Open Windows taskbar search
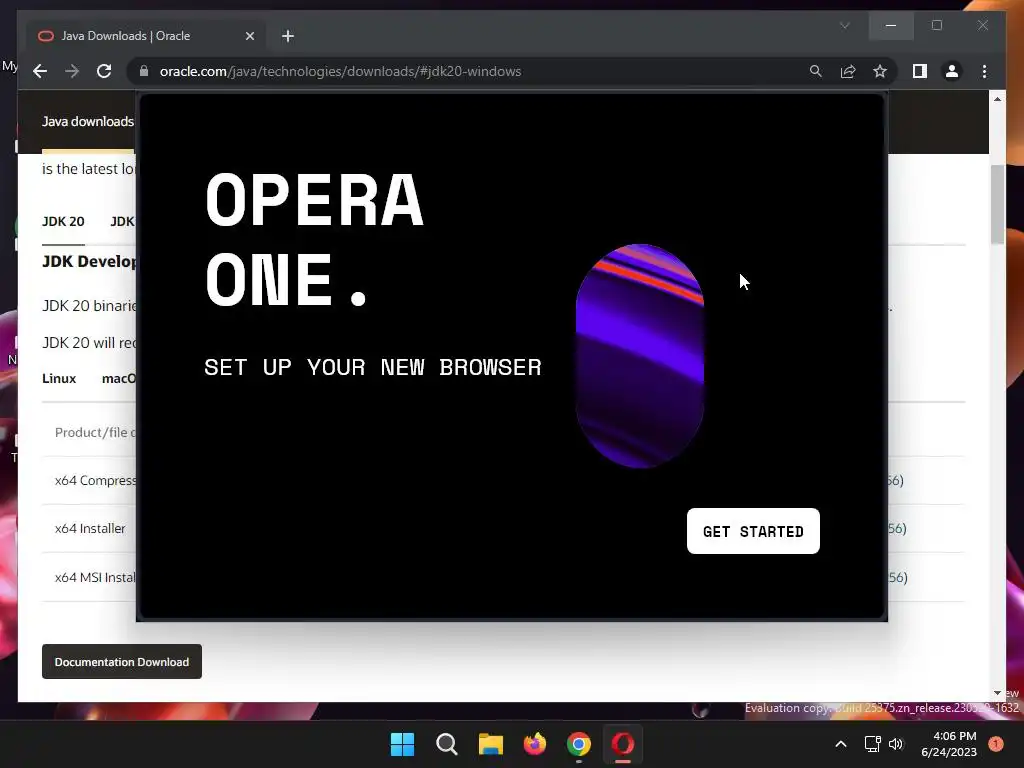 point(447,744)
